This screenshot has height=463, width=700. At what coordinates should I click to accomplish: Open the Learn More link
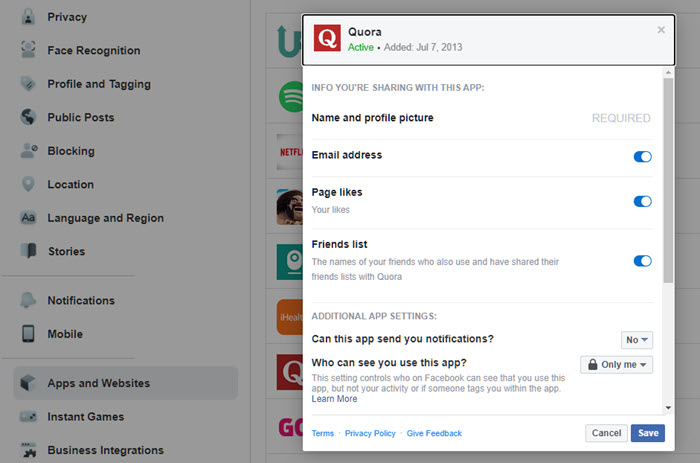(334, 399)
